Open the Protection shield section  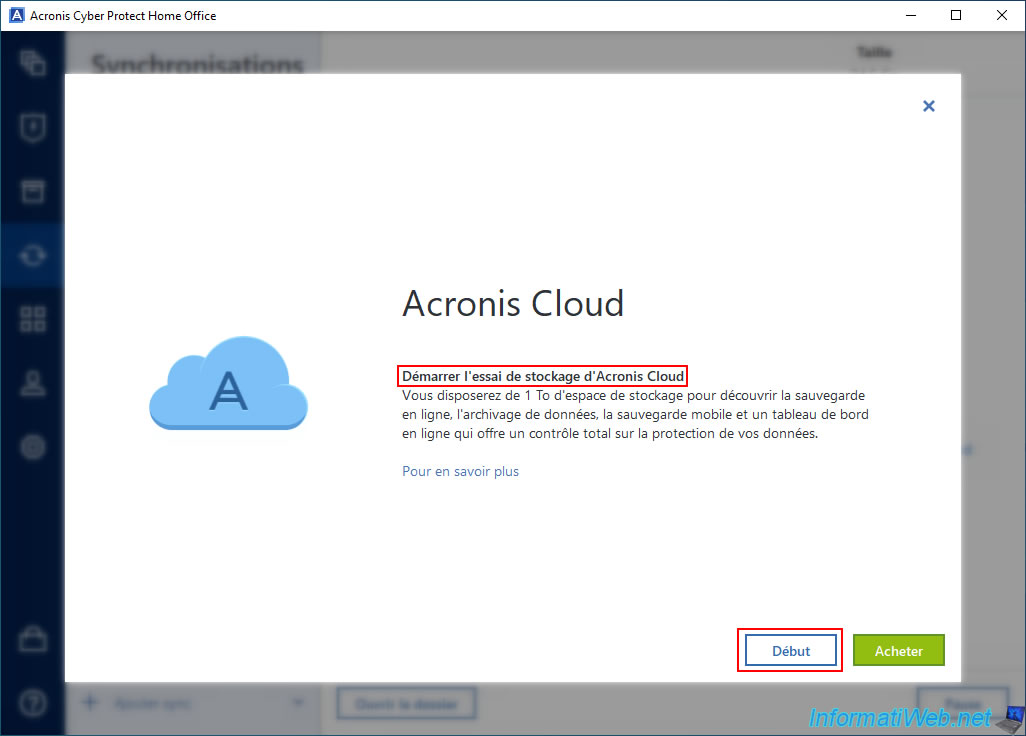coord(32,128)
